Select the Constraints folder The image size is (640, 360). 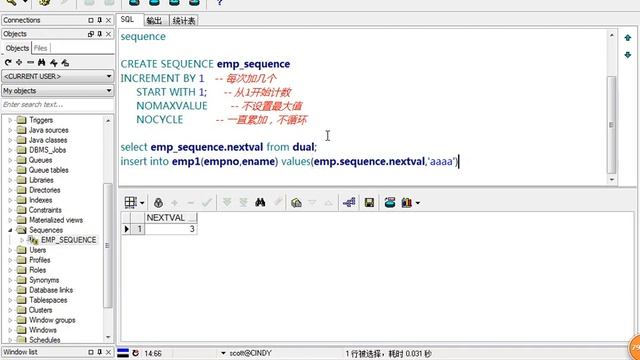point(45,210)
